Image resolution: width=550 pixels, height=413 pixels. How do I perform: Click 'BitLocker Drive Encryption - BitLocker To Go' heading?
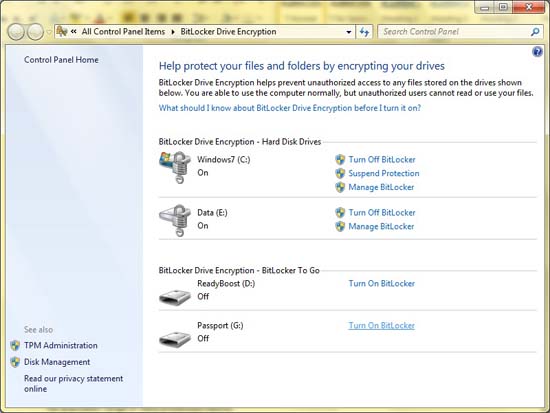(x=239, y=271)
